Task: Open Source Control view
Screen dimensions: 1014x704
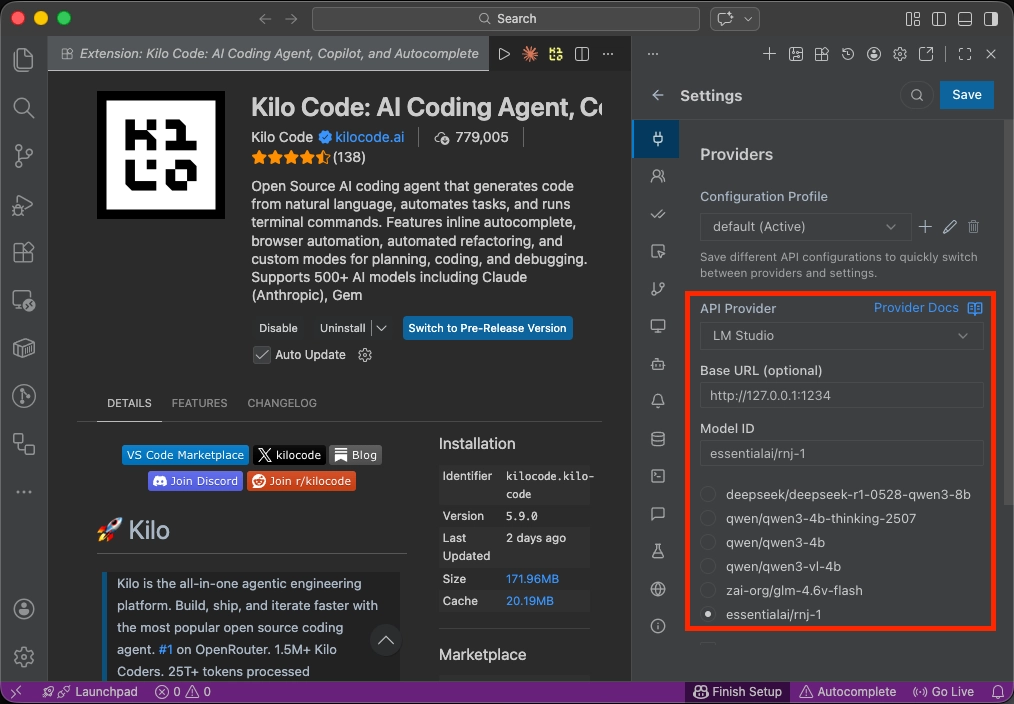Action: [x=24, y=156]
